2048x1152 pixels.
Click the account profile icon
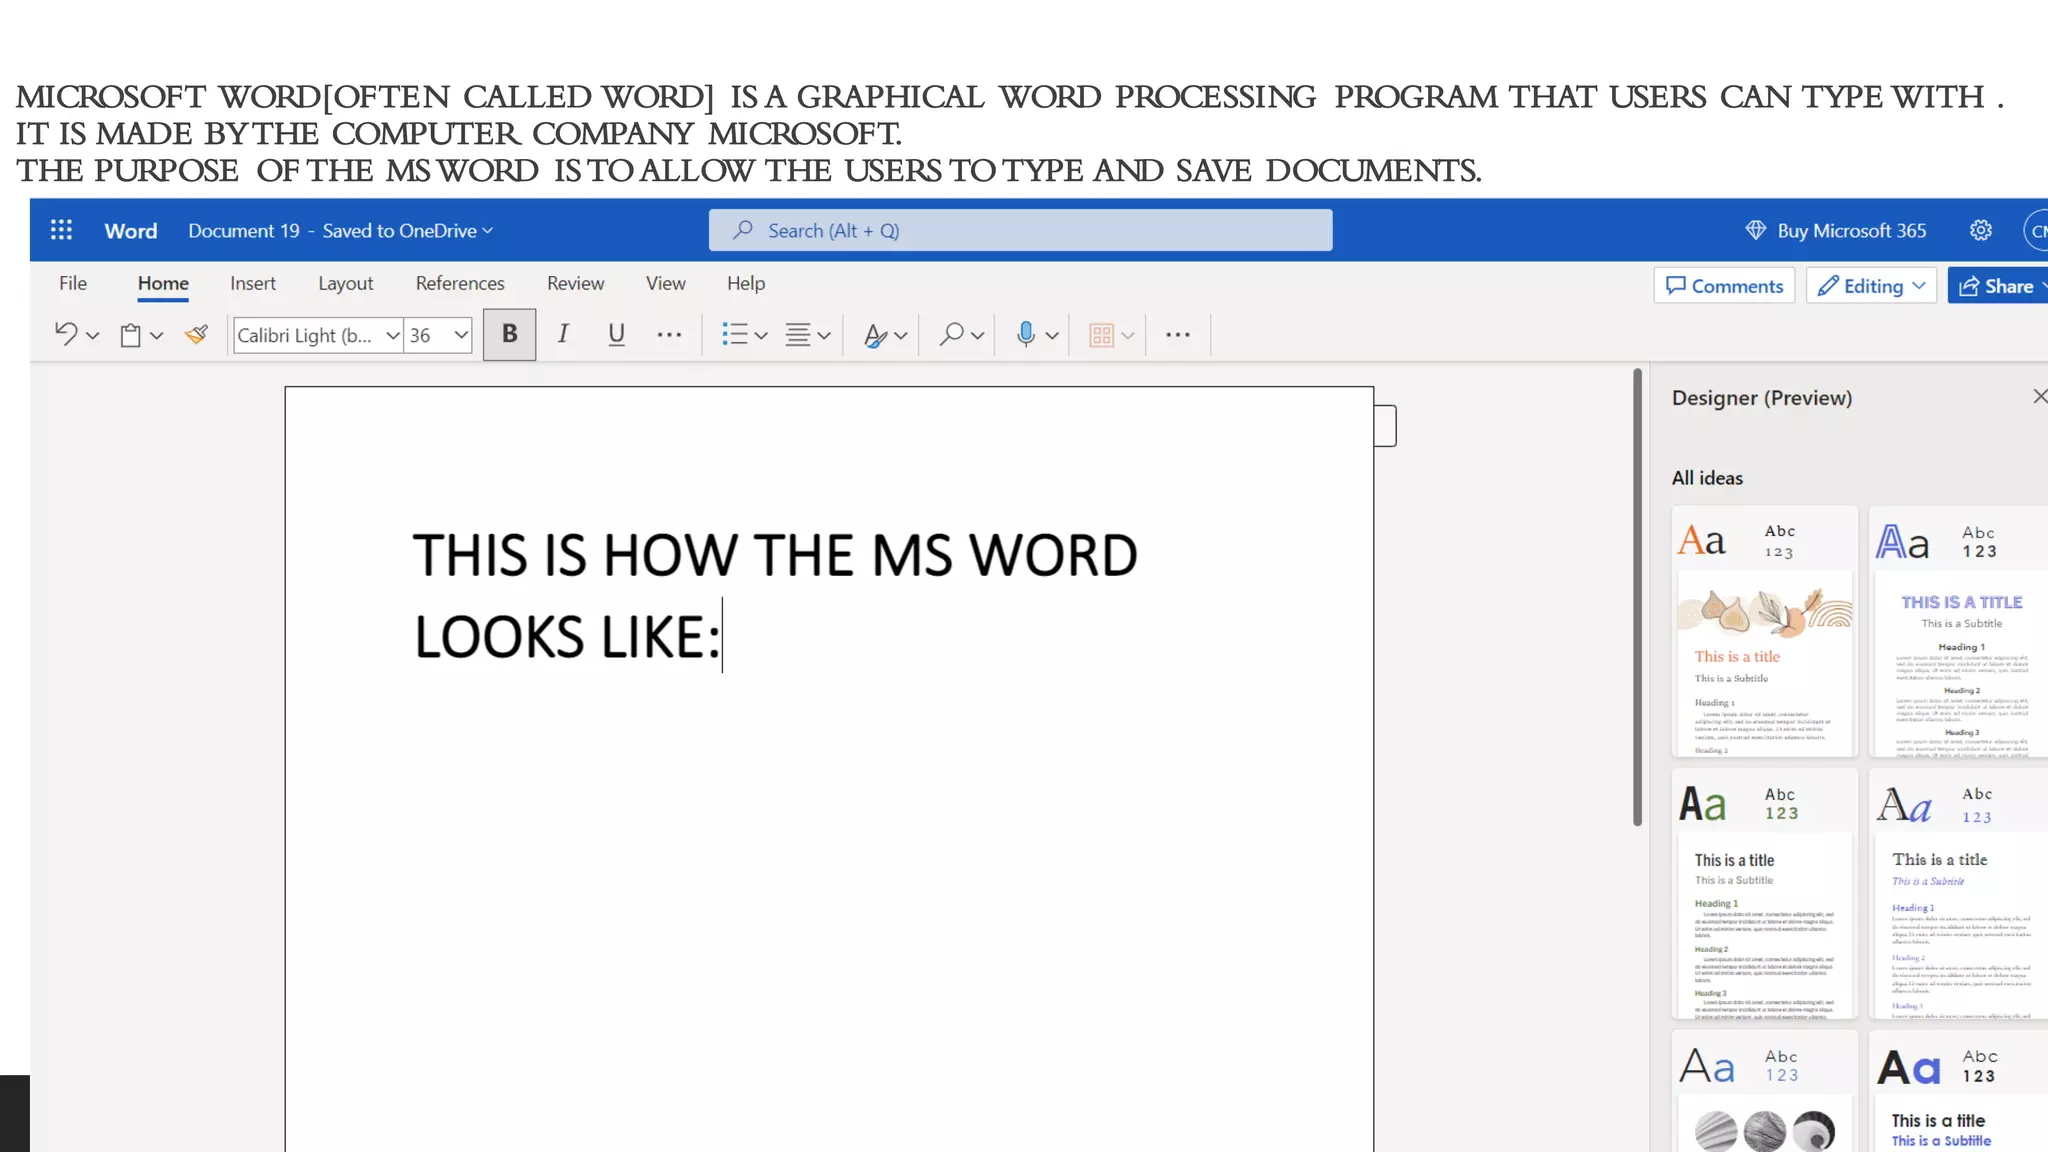tap(2036, 231)
